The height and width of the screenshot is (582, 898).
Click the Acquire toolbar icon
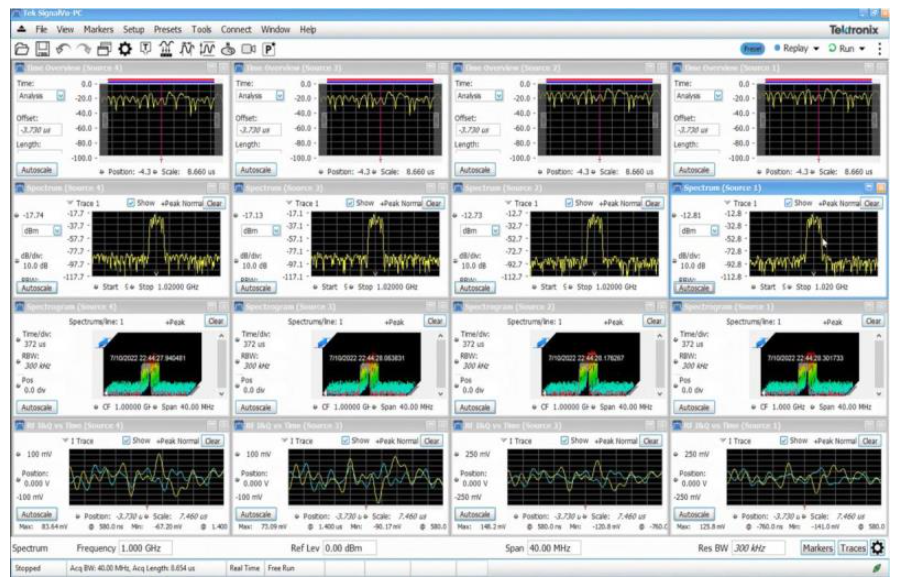166,49
